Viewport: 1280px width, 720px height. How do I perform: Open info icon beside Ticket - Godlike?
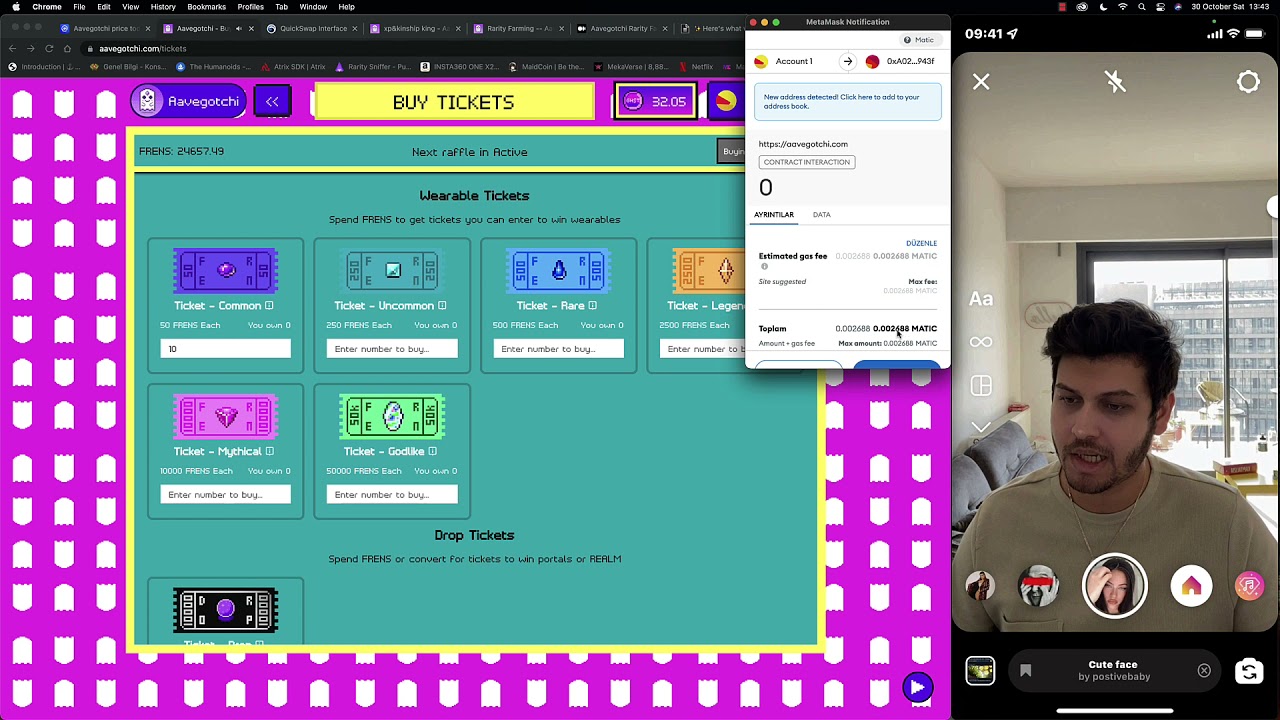(432, 452)
